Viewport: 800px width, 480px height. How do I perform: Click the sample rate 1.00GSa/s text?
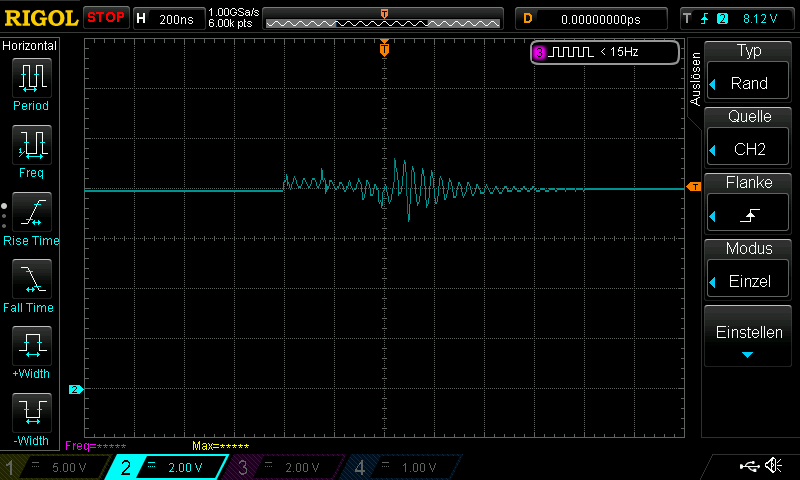click(x=234, y=12)
